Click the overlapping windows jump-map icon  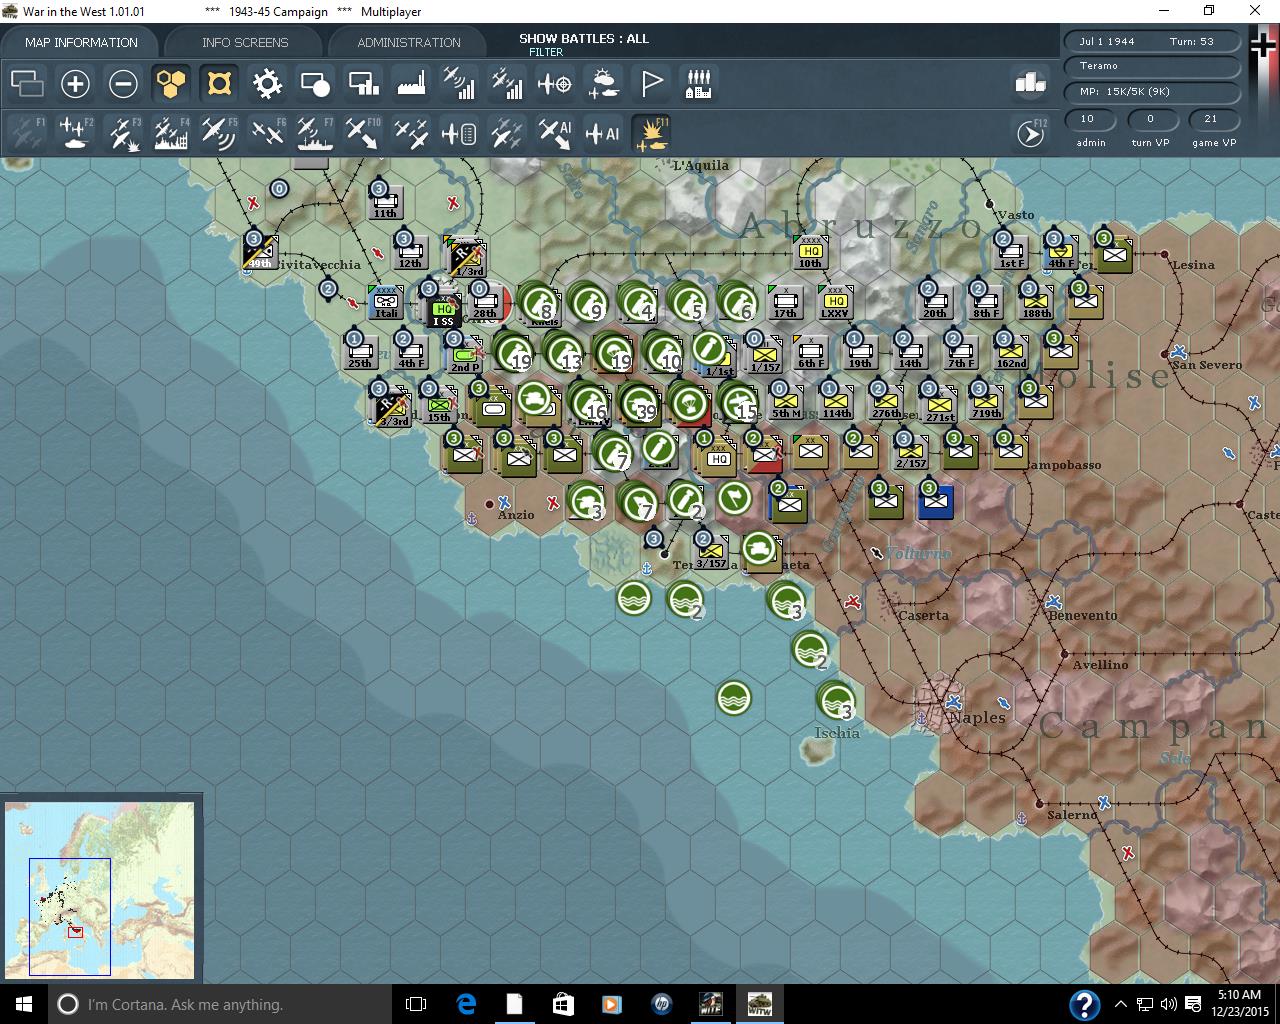coord(27,84)
